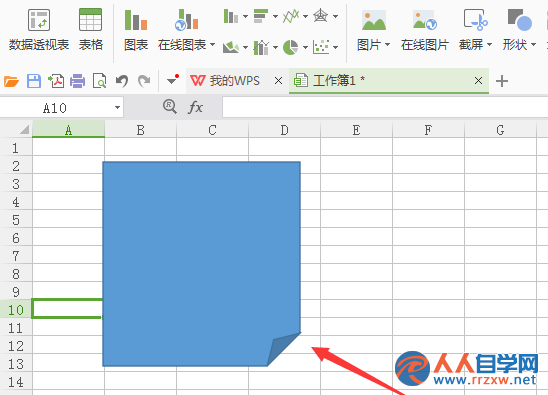Screen dimensions: 548x395
Task: Expand the bar chart dropdown arrow
Action: [x=275, y=16]
